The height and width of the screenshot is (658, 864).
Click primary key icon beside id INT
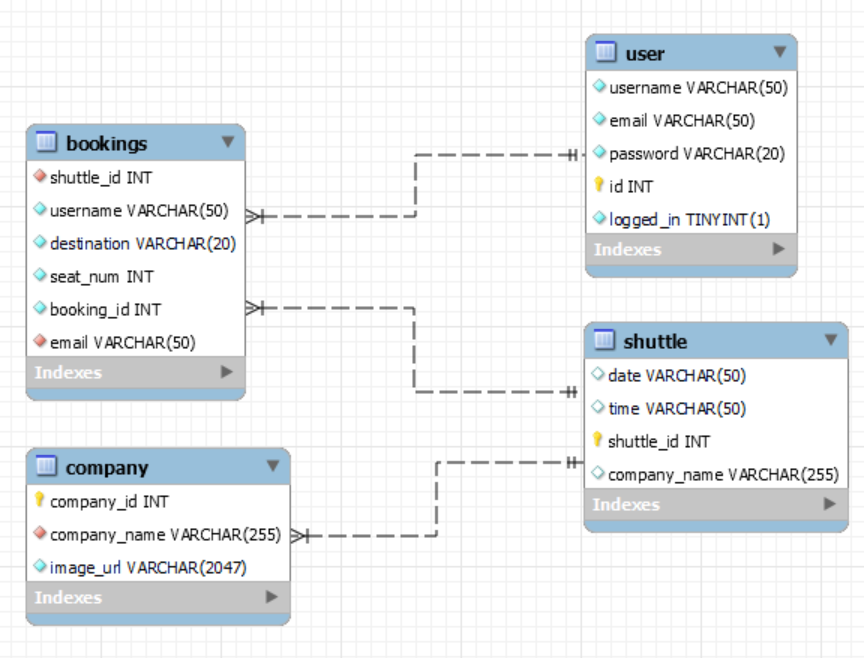[599, 185]
